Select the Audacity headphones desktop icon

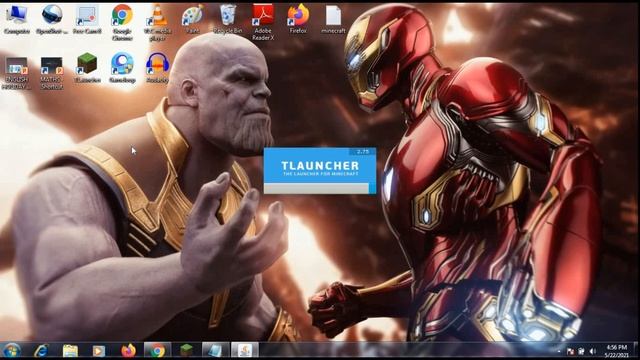tap(157, 69)
